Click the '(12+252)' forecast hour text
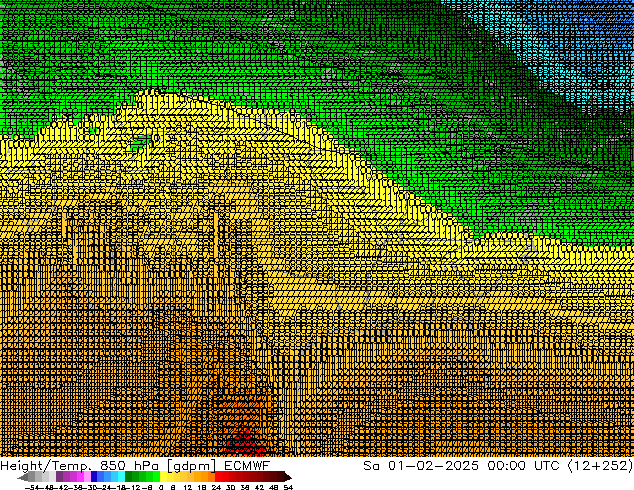Image resolution: width=634 pixels, height=490 pixels. (x=600, y=466)
